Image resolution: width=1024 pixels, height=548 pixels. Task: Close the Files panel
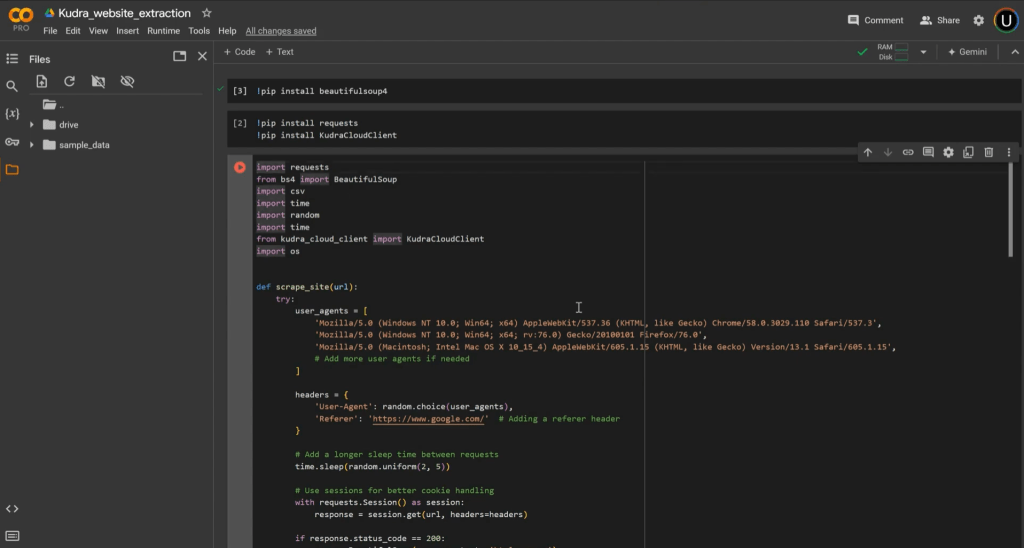(202, 56)
